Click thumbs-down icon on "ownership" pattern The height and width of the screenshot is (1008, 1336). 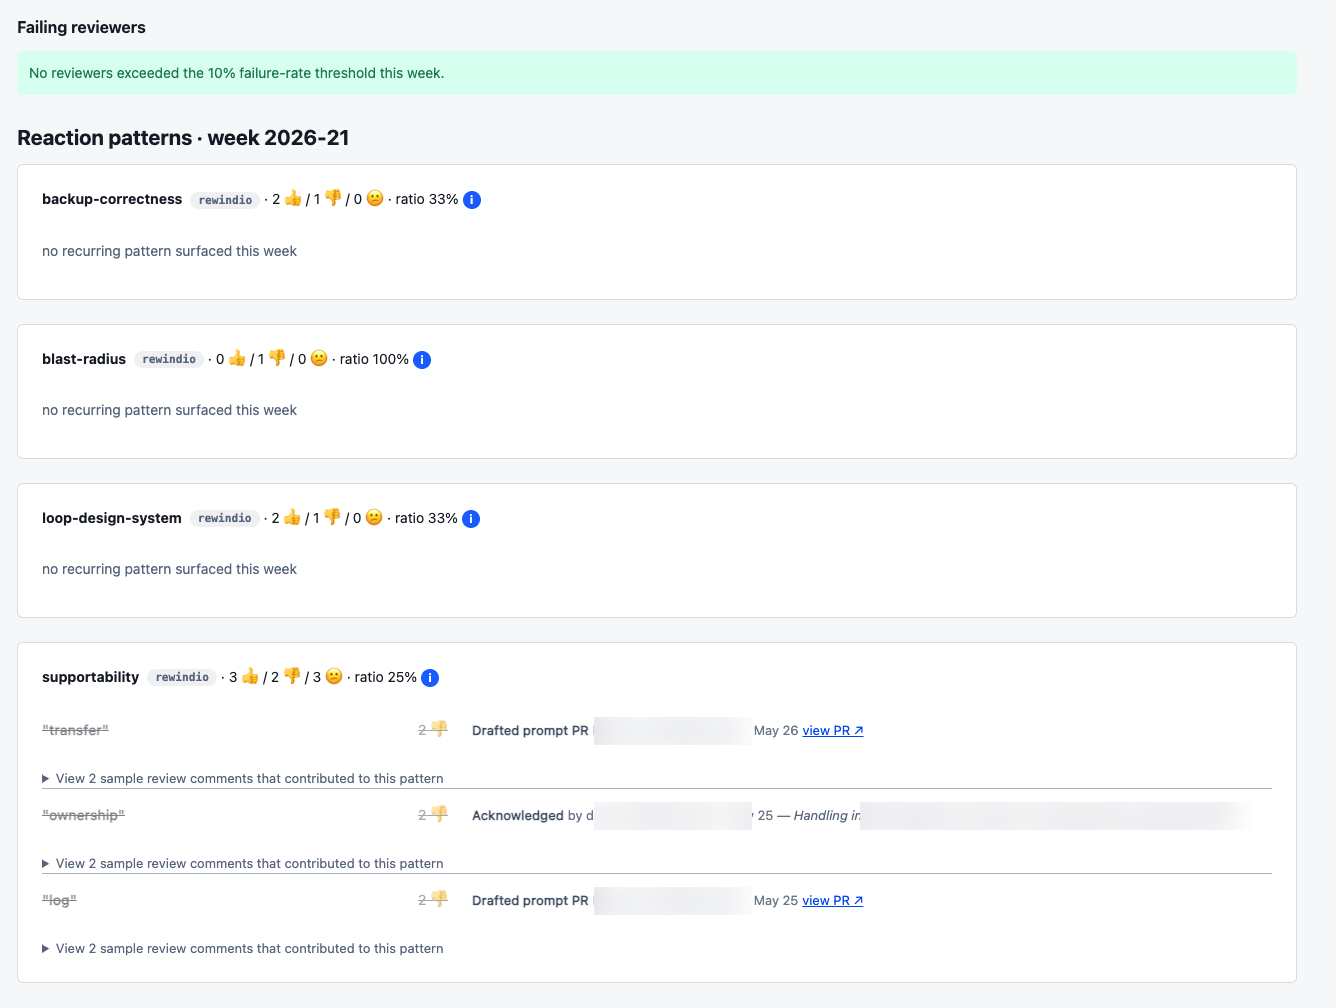point(439,815)
